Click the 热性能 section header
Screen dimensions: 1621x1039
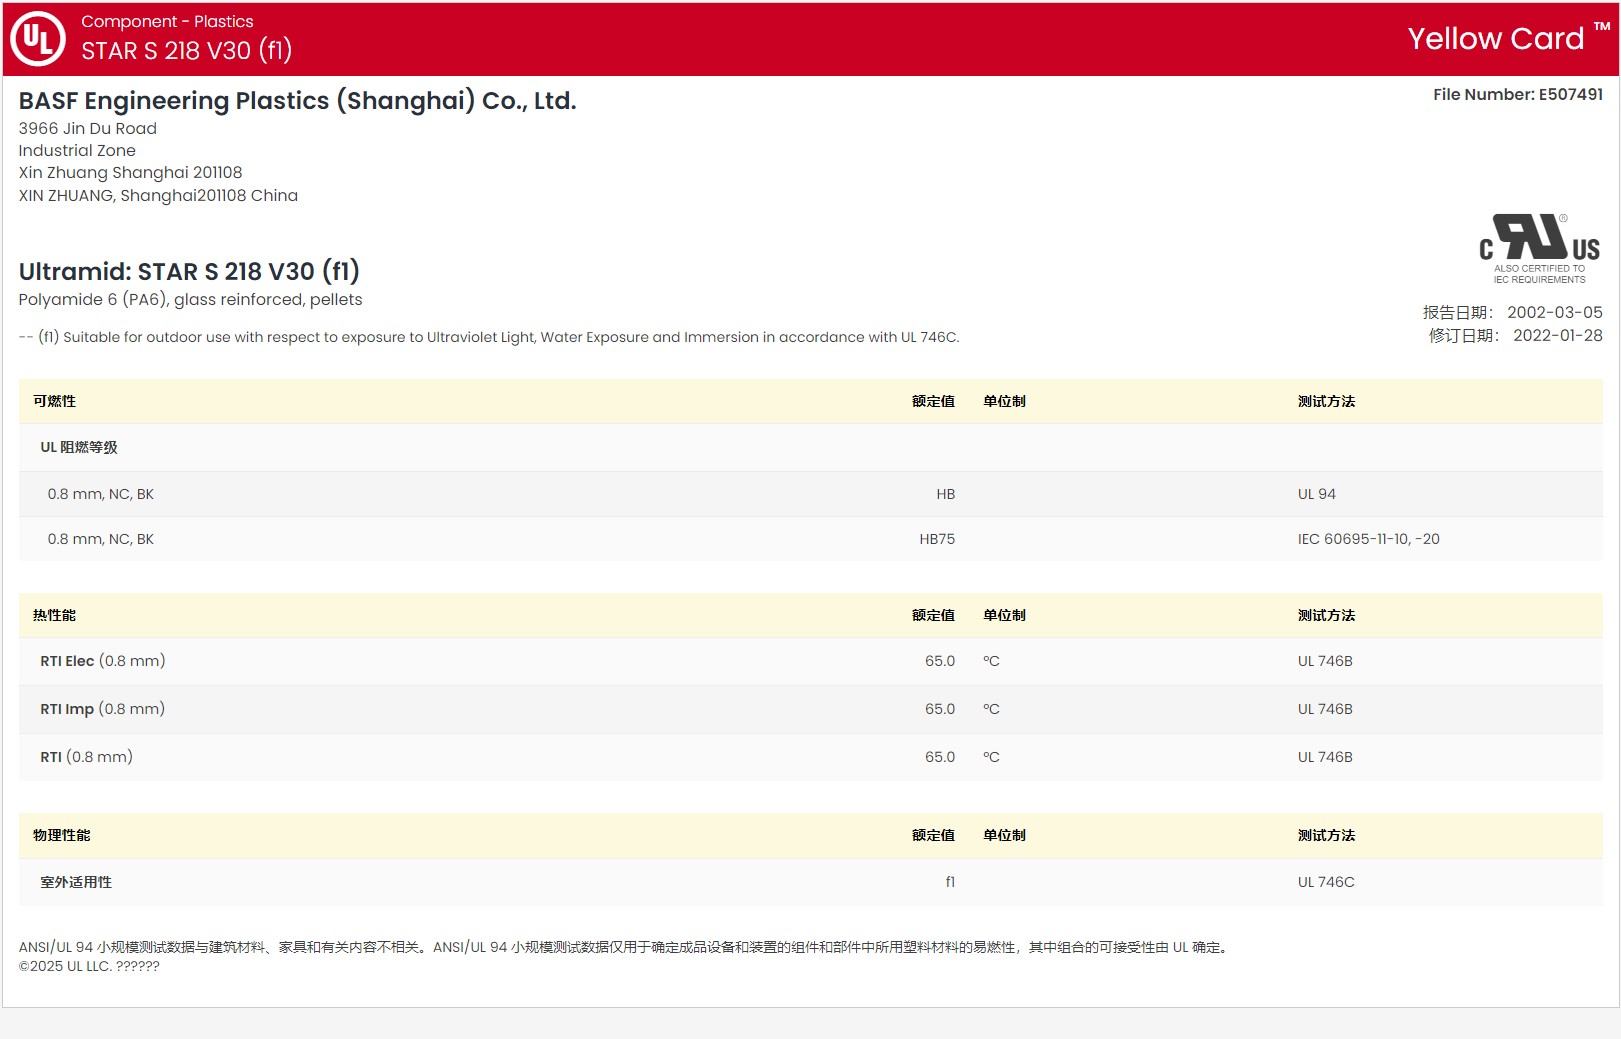click(54, 615)
